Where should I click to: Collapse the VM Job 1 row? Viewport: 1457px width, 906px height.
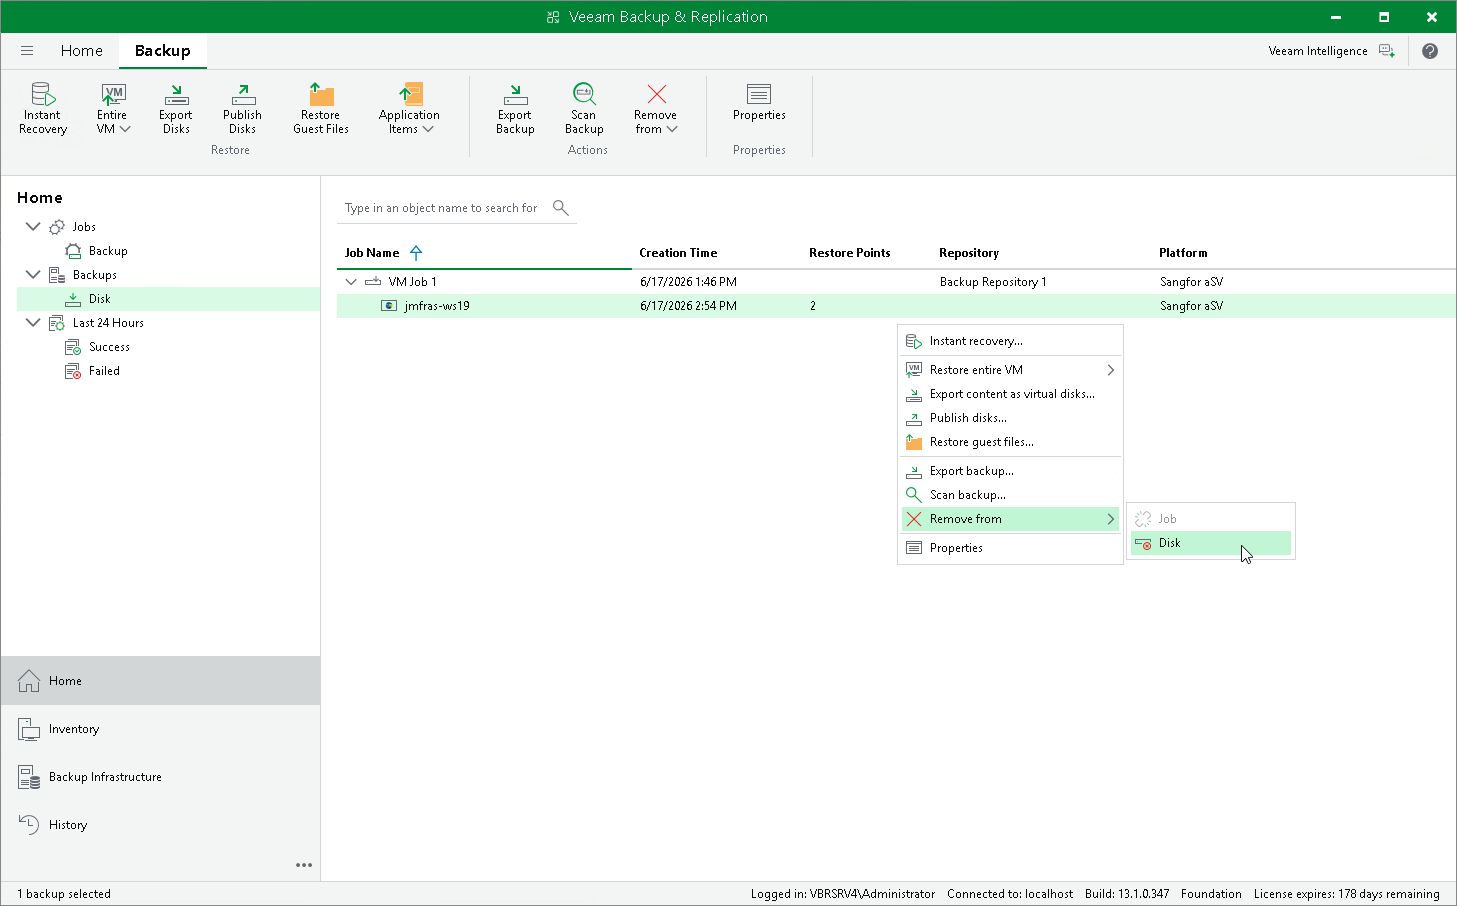click(x=351, y=282)
